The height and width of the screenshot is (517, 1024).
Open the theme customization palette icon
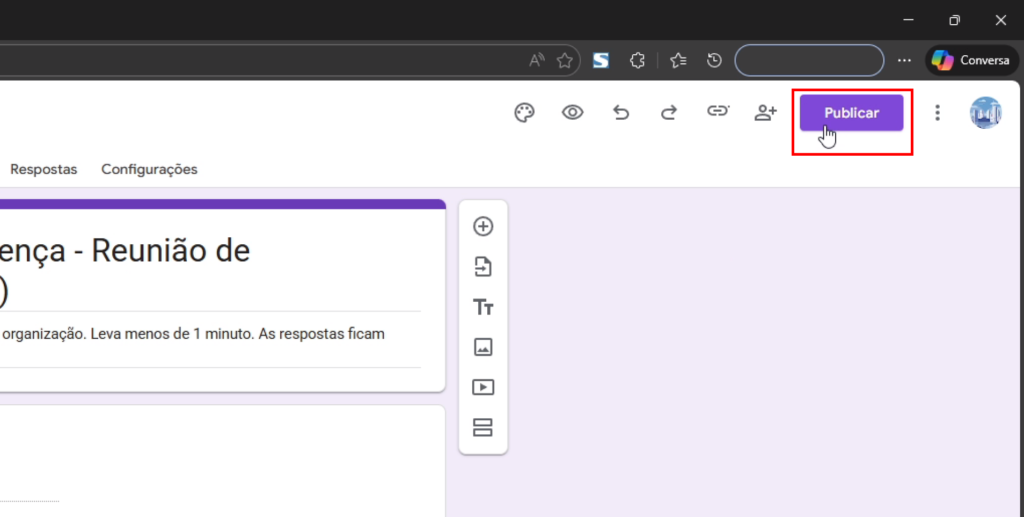pyautogui.click(x=524, y=113)
